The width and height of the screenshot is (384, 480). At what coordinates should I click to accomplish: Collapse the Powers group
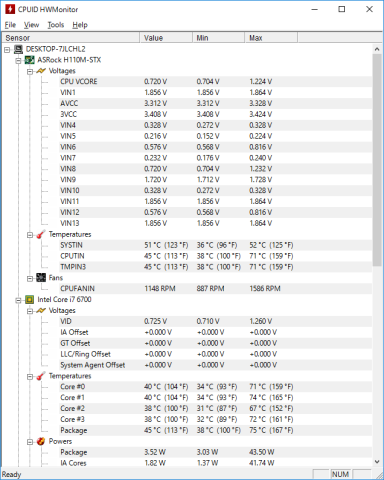(x=30, y=442)
